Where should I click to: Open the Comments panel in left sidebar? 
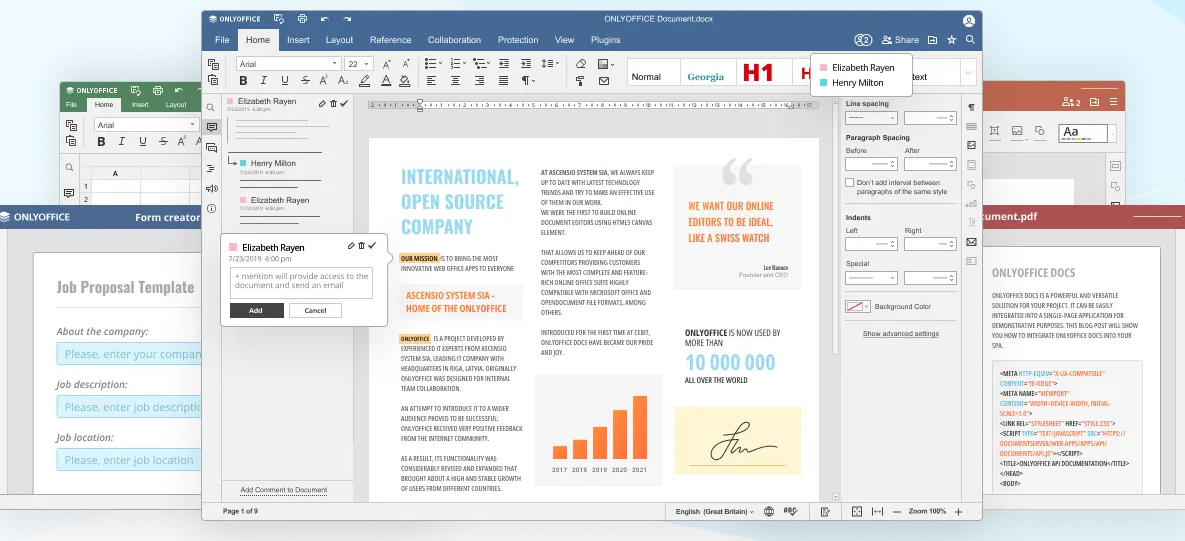point(211,127)
